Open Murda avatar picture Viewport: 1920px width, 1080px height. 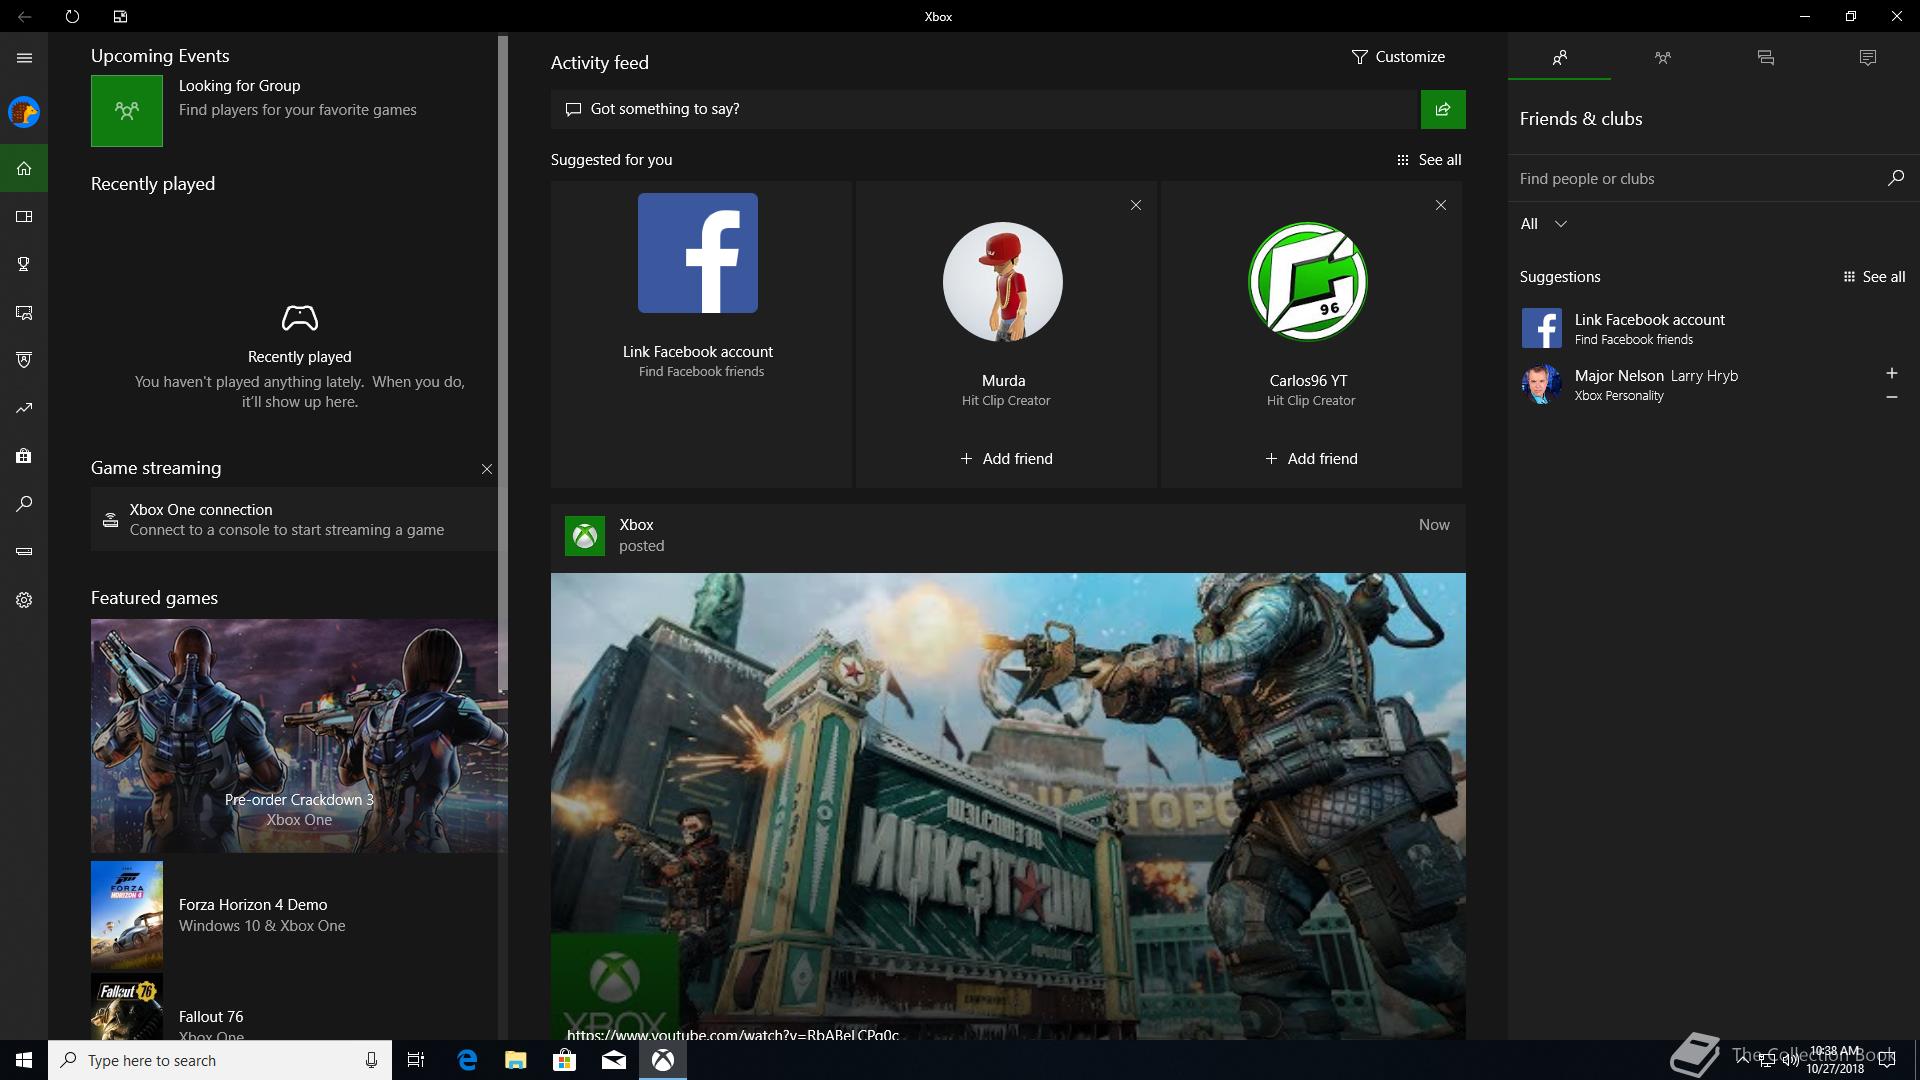pos(1003,282)
